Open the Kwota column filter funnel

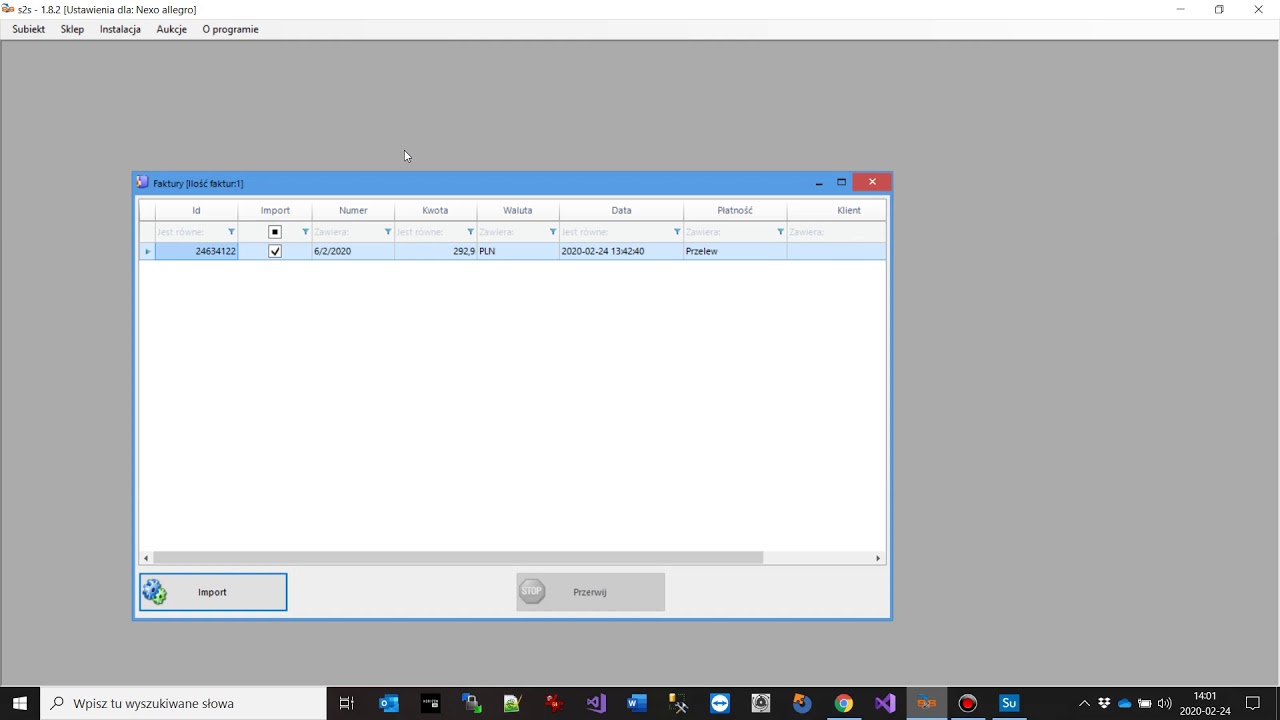pyautogui.click(x=470, y=232)
